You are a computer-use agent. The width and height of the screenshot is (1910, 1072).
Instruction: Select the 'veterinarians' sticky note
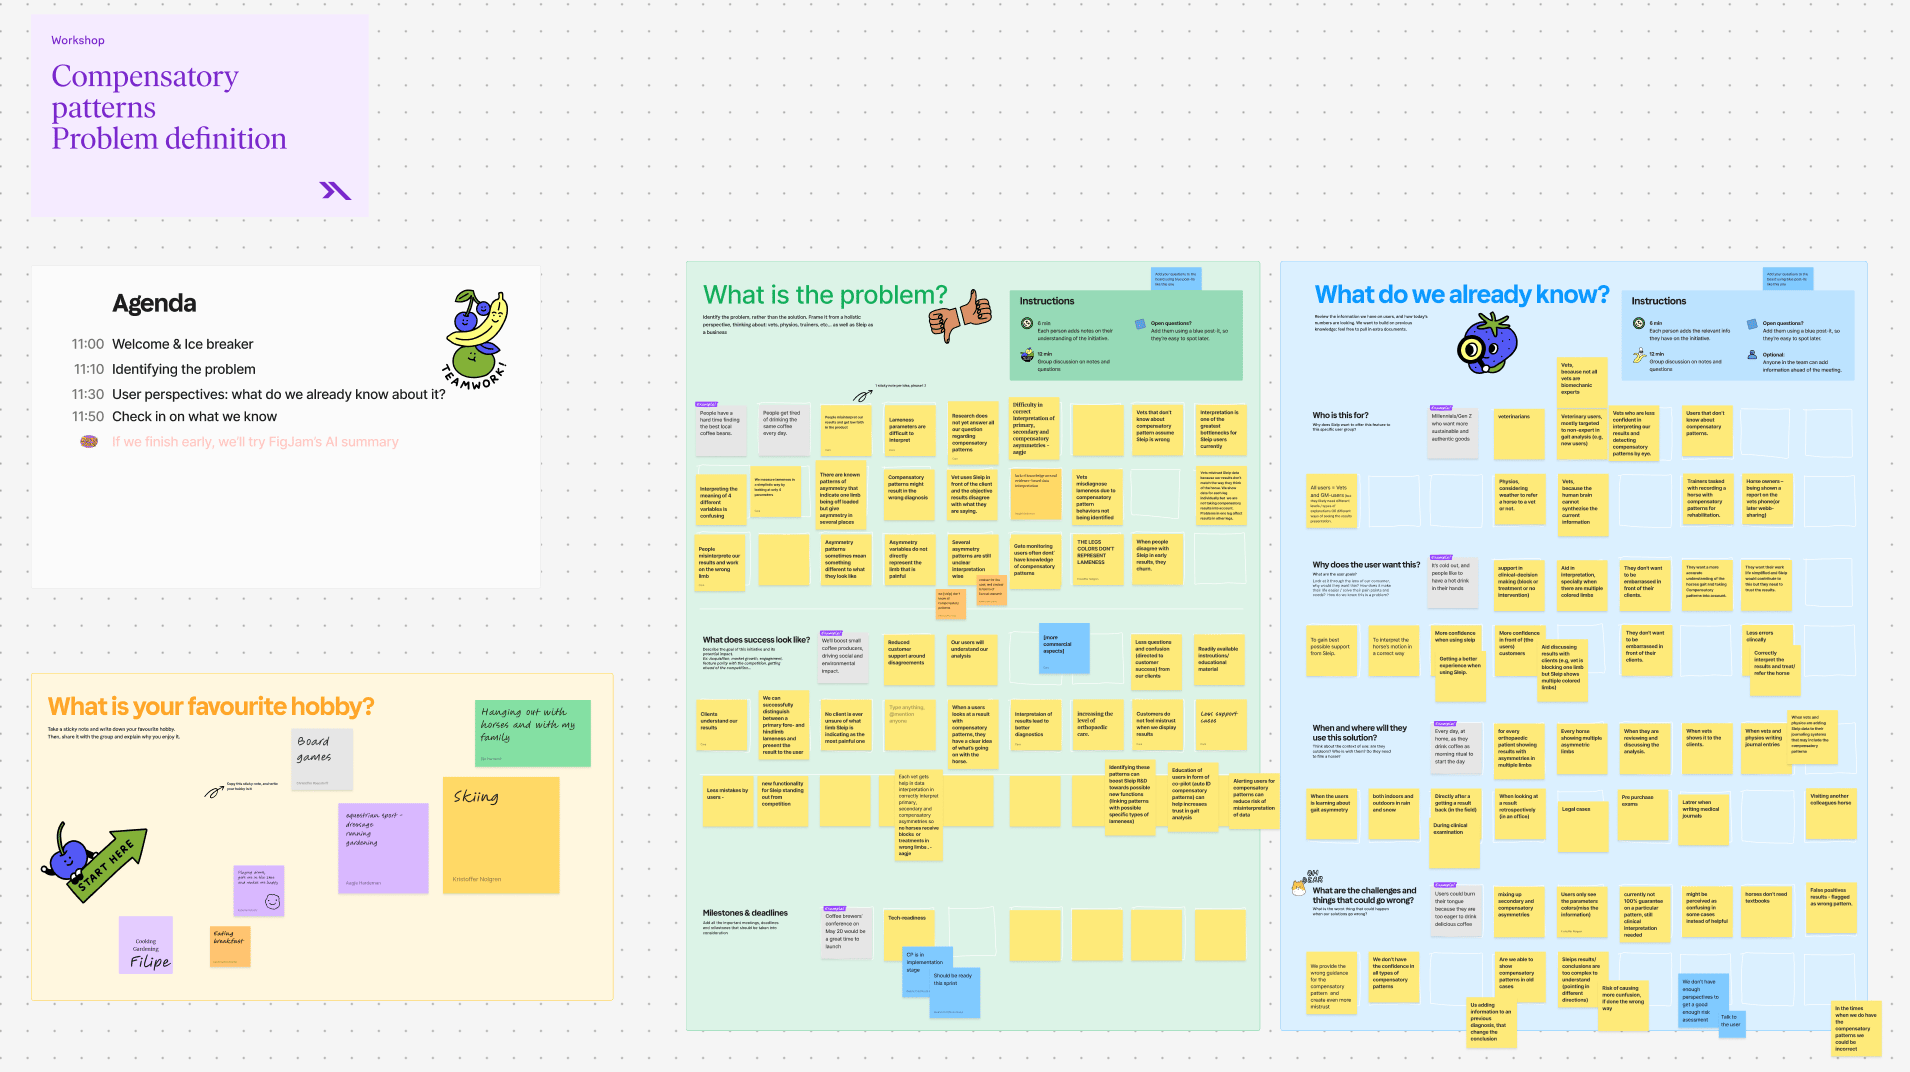pyautogui.click(x=1519, y=432)
